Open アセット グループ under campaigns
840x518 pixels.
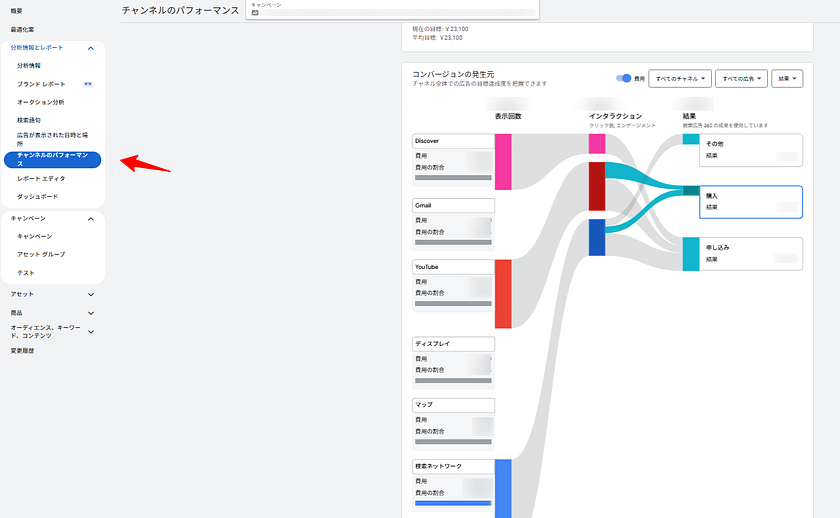coord(41,254)
